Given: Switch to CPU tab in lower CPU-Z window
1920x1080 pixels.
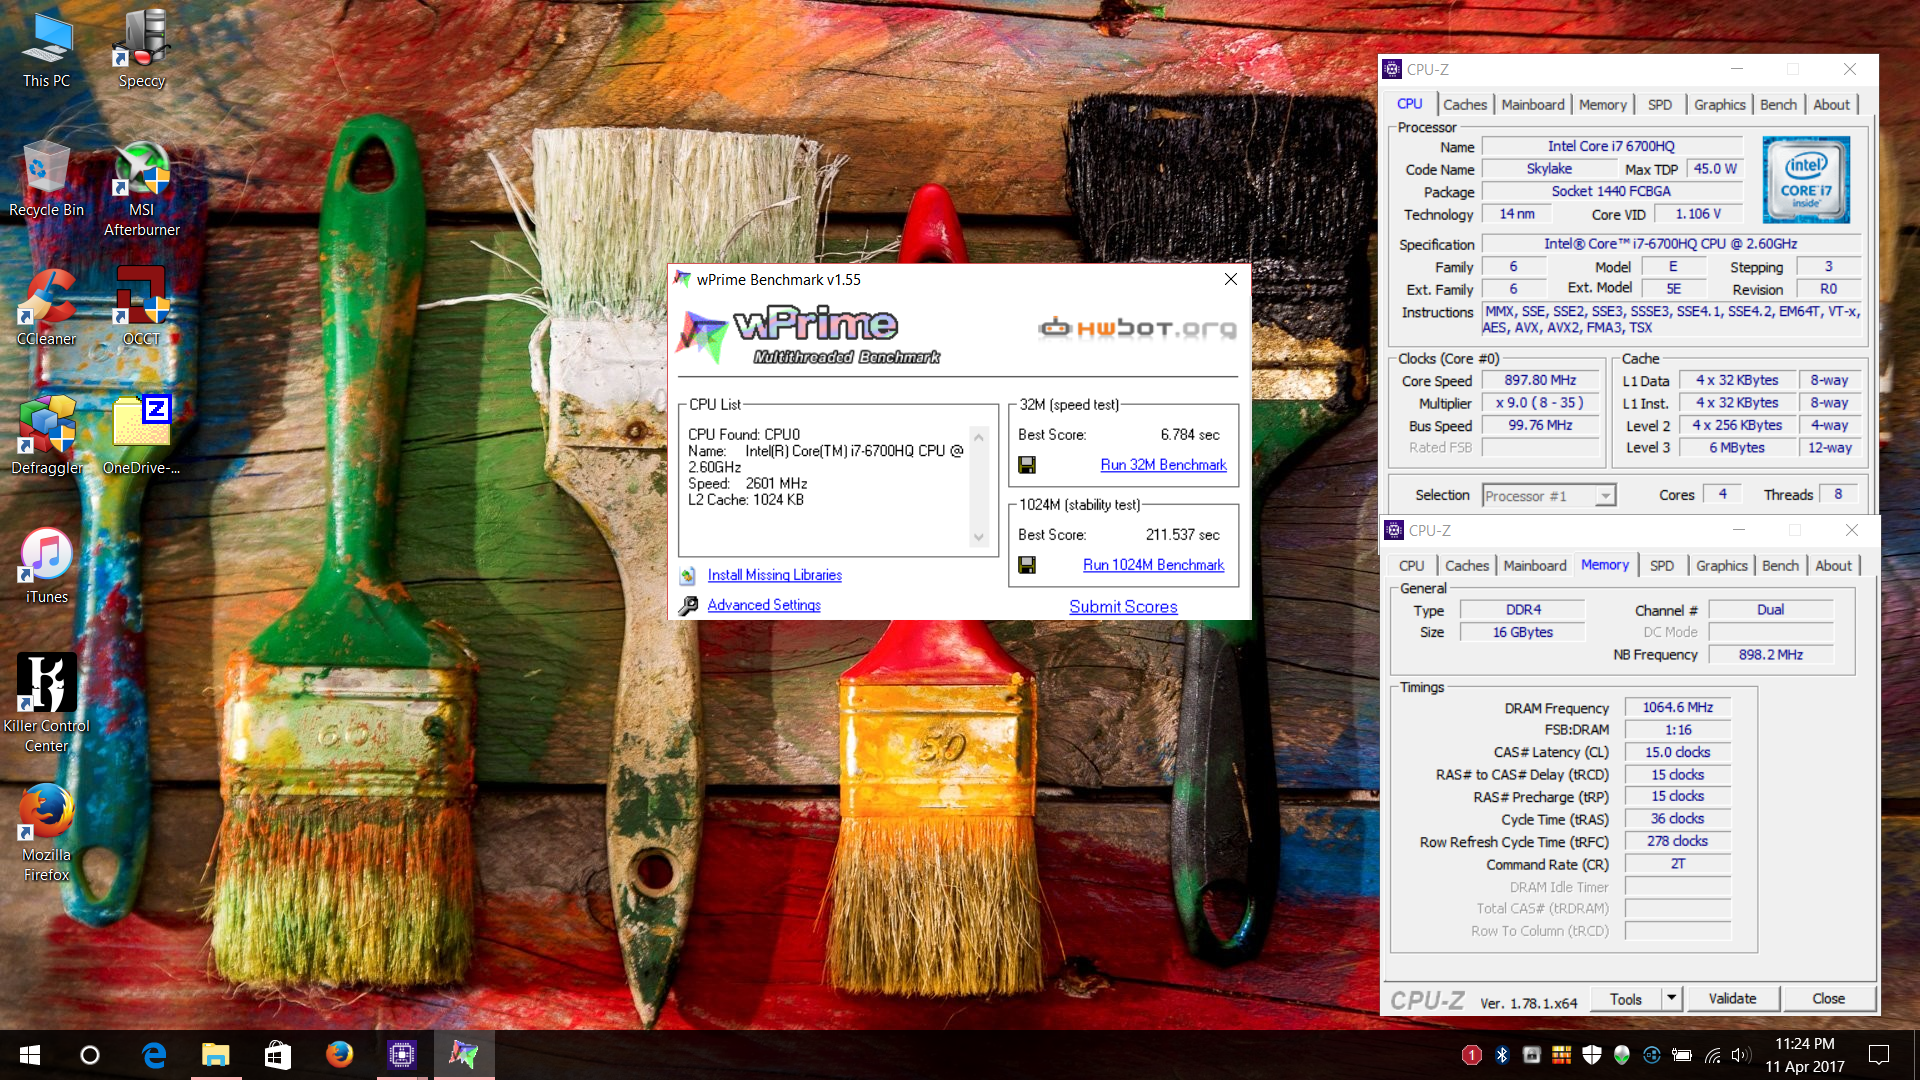Looking at the screenshot, I should pyautogui.click(x=1412, y=565).
